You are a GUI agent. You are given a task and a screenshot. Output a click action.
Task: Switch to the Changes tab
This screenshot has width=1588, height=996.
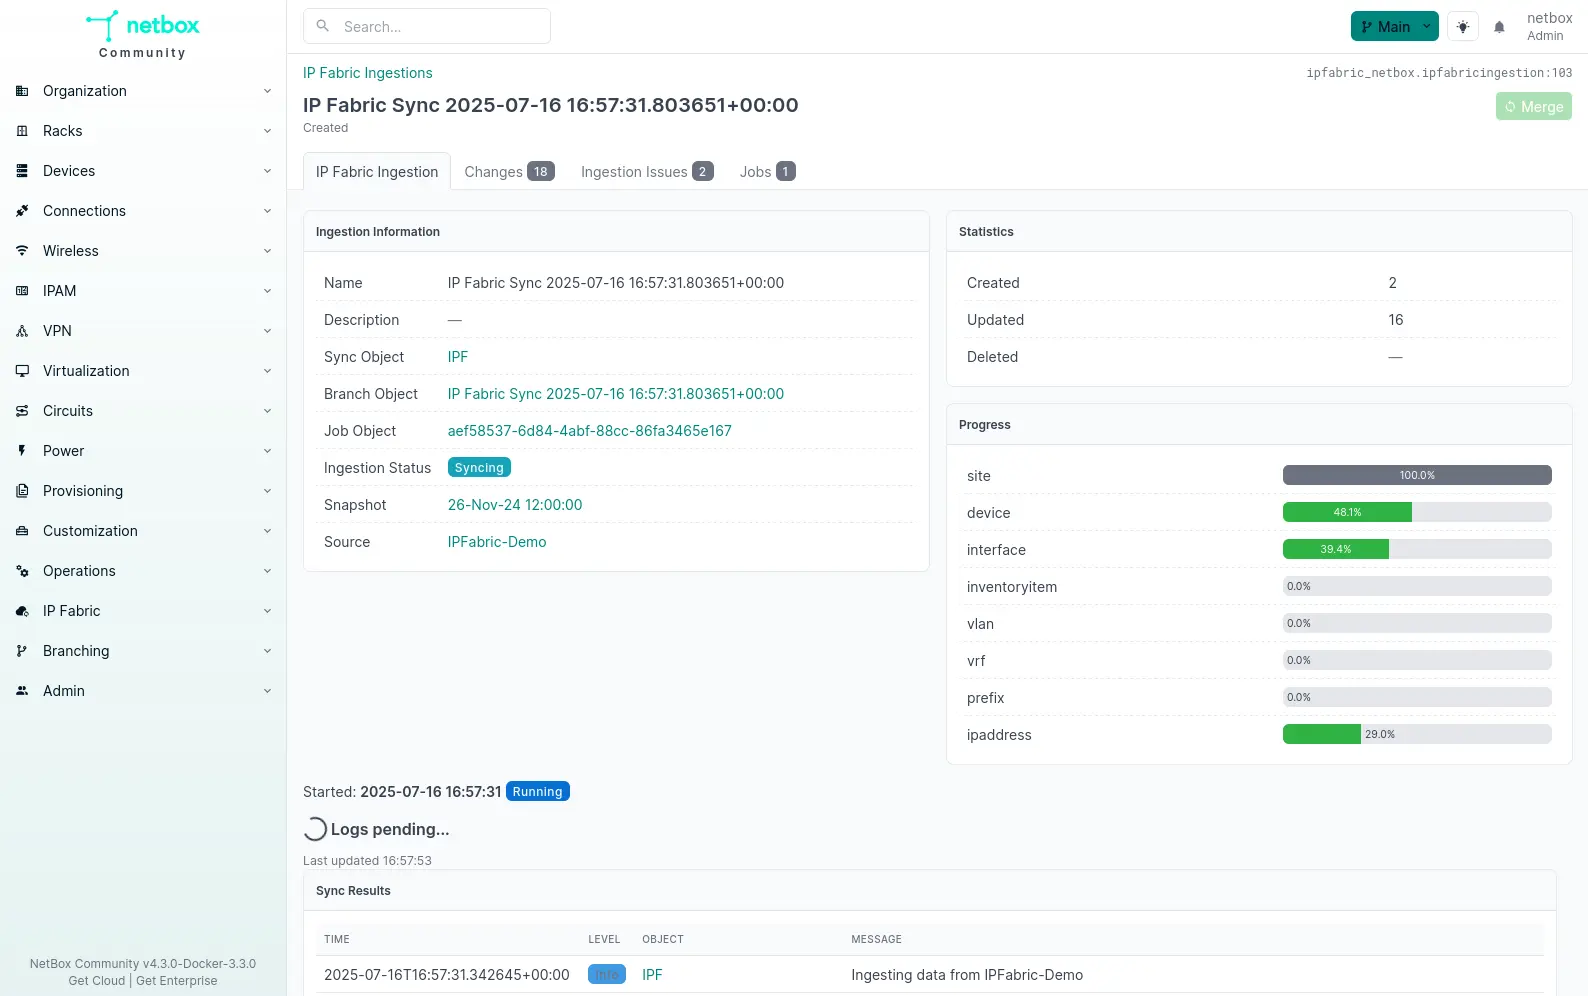click(508, 172)
